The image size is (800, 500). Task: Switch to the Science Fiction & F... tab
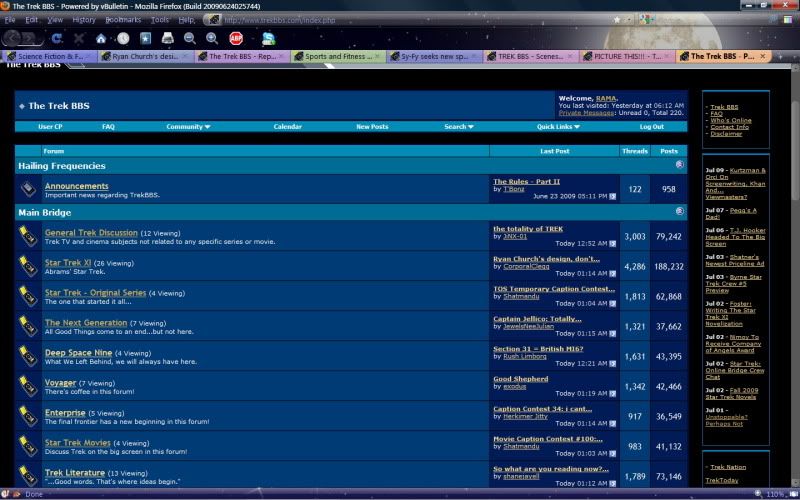49,56
